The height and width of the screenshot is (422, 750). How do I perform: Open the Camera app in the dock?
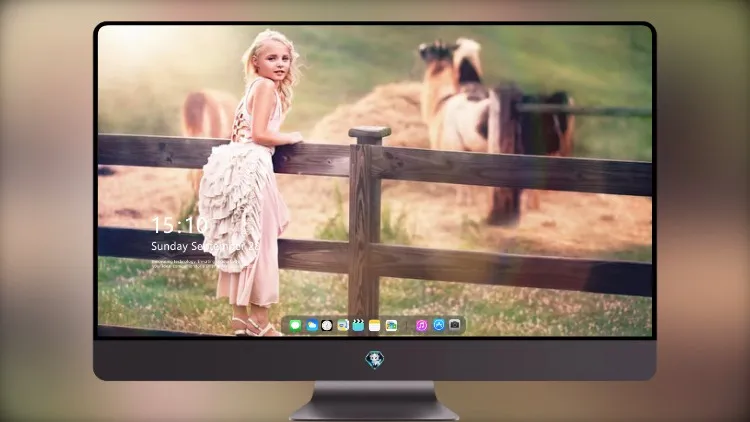455,325
